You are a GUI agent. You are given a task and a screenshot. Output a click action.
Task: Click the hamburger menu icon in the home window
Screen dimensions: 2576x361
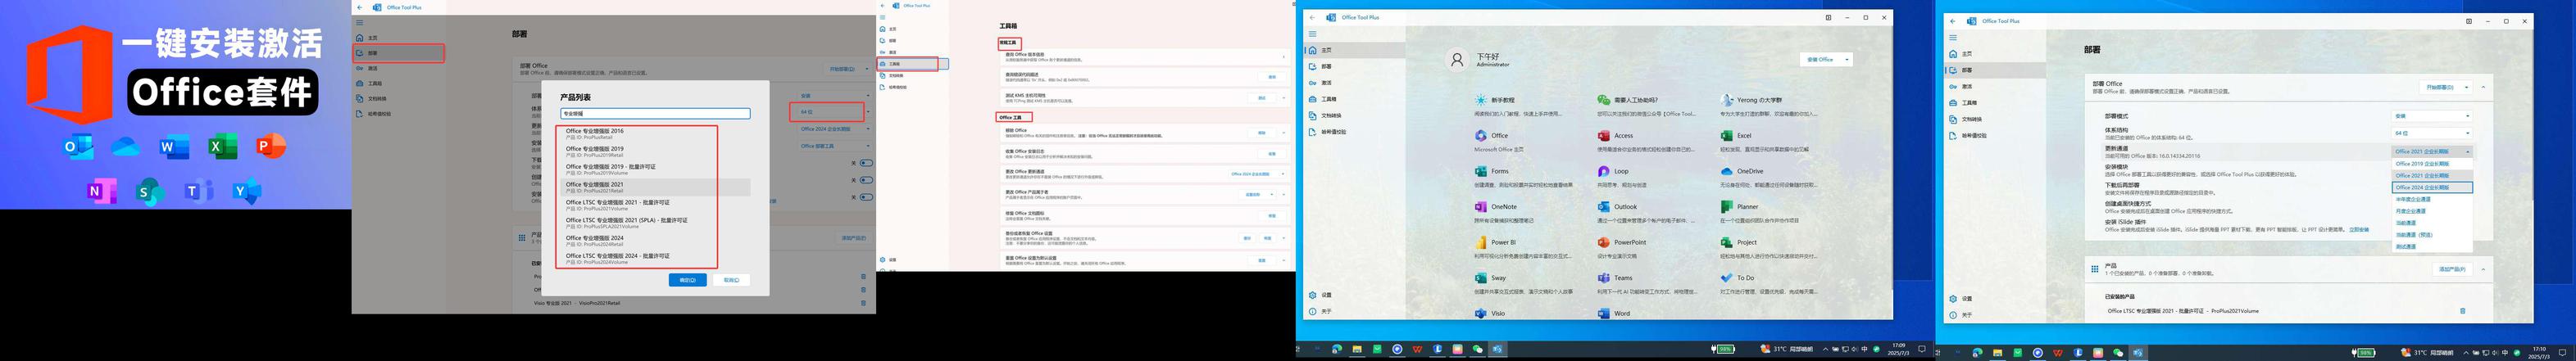click(x=1312, y=33)
